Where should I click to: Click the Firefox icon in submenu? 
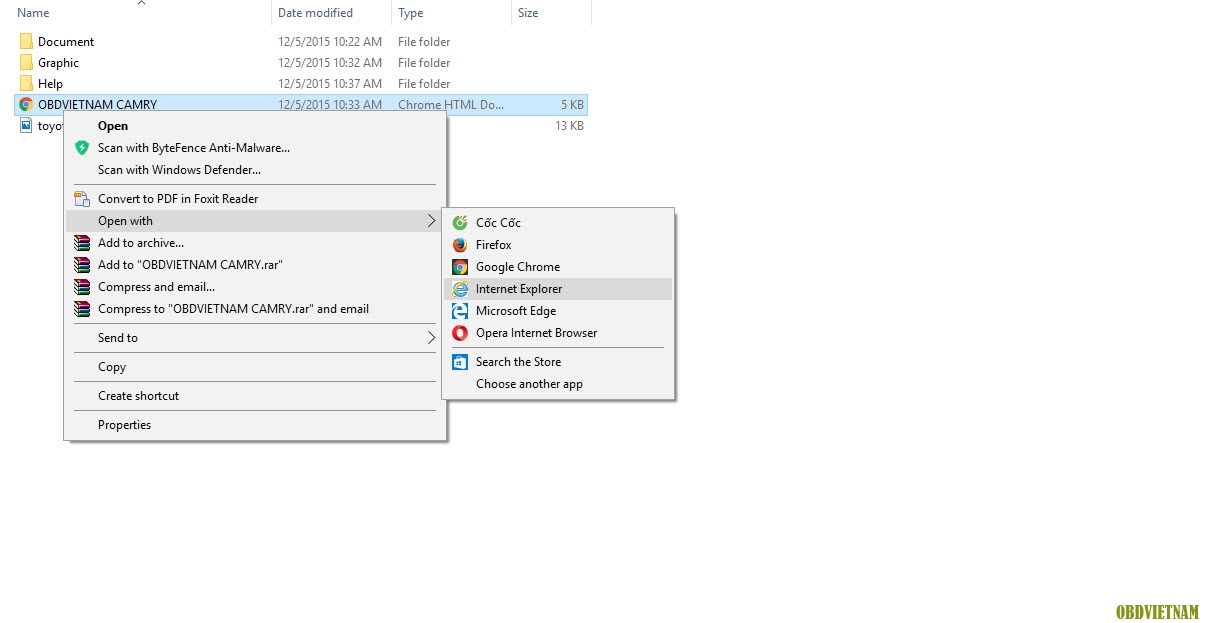[460, 244]
